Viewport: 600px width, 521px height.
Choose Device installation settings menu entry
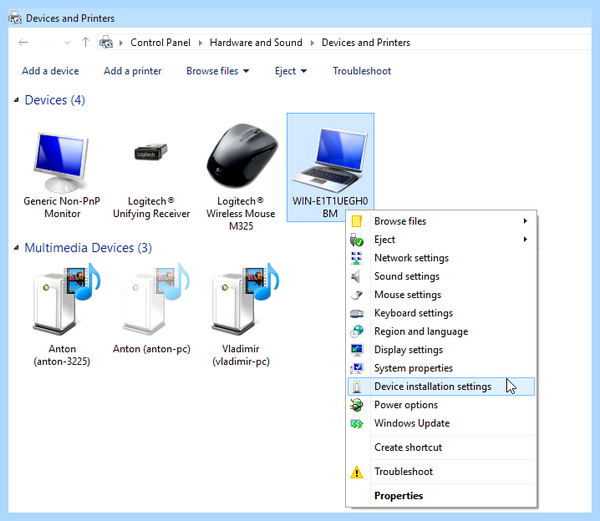[x=441, y=386]
